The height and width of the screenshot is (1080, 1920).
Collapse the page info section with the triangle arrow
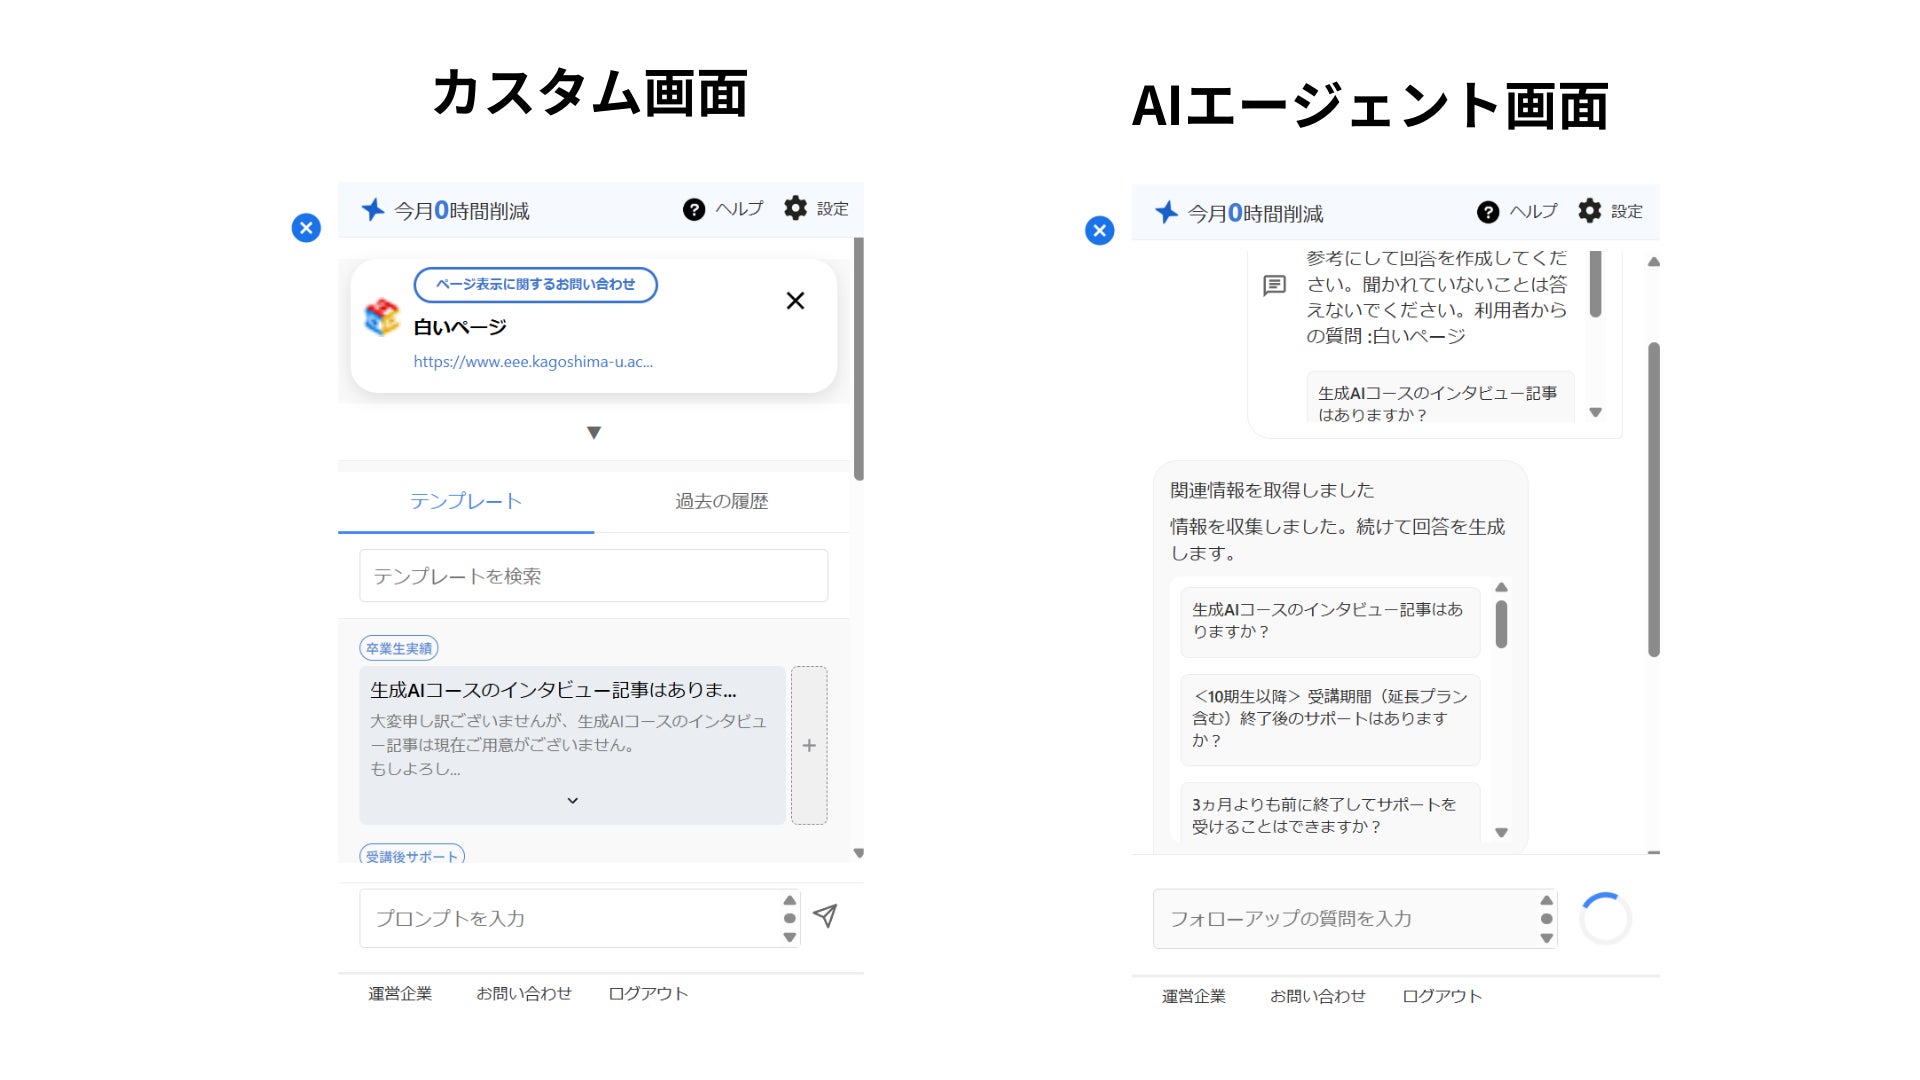click(x=594, y=433)
